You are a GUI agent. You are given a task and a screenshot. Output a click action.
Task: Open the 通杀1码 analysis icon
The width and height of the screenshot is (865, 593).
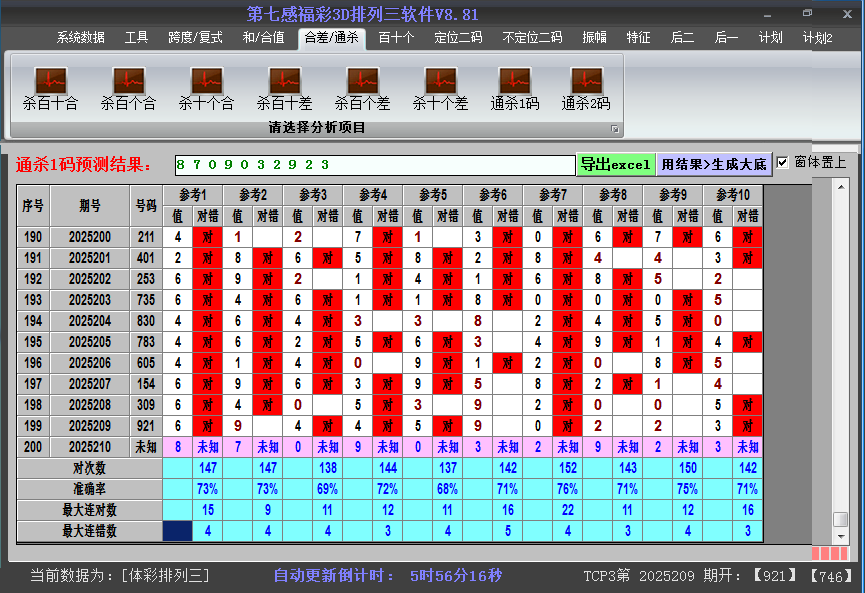[x=515, y=88]
